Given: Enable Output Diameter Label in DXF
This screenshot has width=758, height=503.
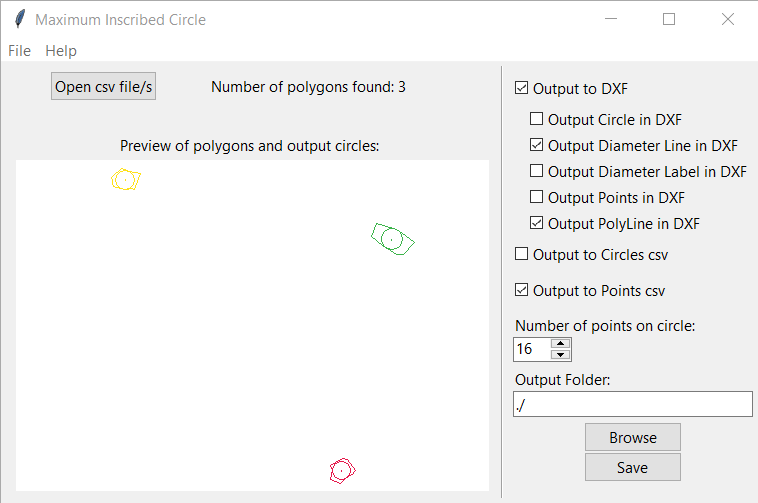Looking at the screenshot, I should click(x=536, y=171).
